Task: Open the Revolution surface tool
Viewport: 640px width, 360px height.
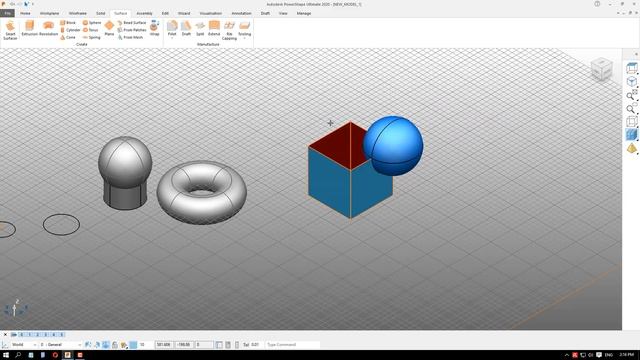Action: coord(49,29)
